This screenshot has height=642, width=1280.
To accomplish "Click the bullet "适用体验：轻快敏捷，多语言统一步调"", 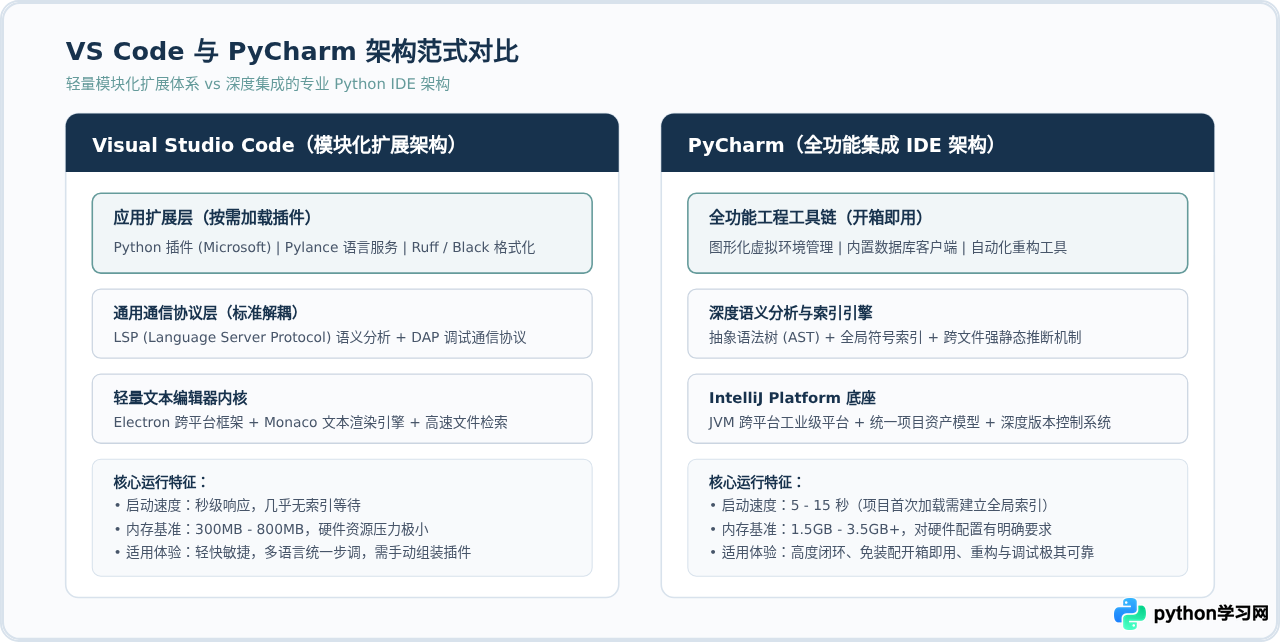I will 292,552.
